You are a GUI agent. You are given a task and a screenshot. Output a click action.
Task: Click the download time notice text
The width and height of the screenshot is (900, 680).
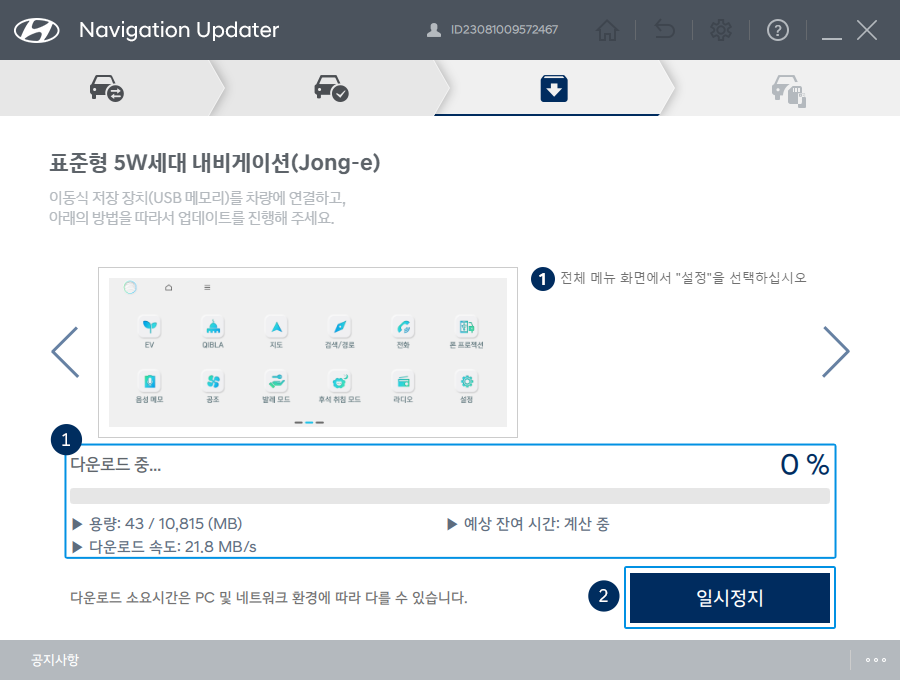[x=269, y=598]
